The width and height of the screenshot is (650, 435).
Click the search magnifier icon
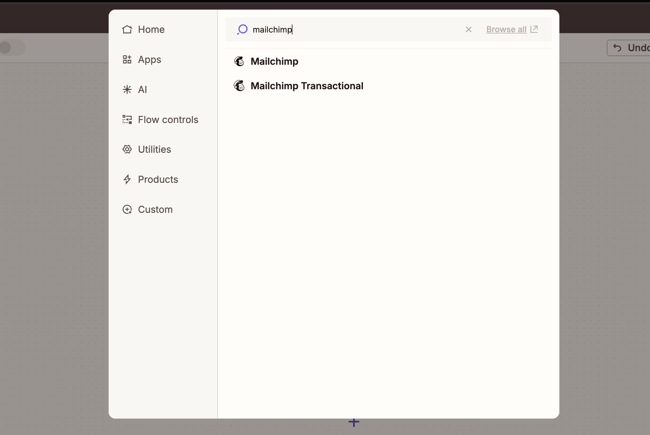[242, 30]
